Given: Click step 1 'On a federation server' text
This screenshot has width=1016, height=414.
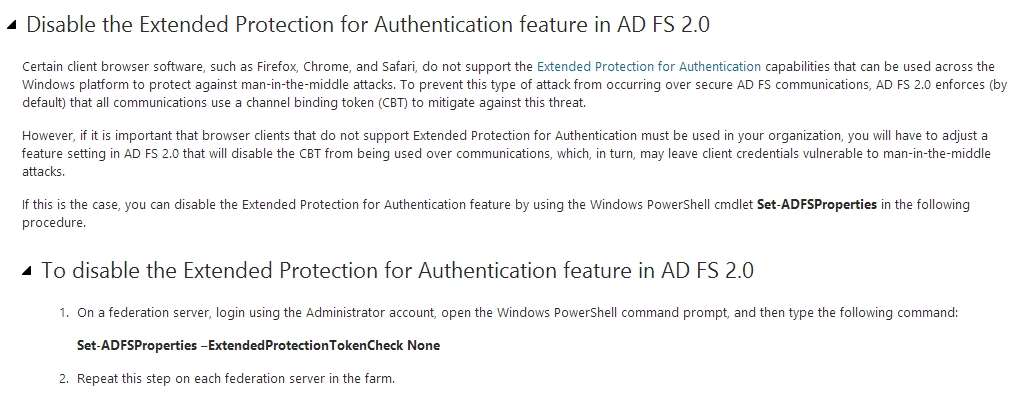Looking at the screenshot, I should pos(517,314).
